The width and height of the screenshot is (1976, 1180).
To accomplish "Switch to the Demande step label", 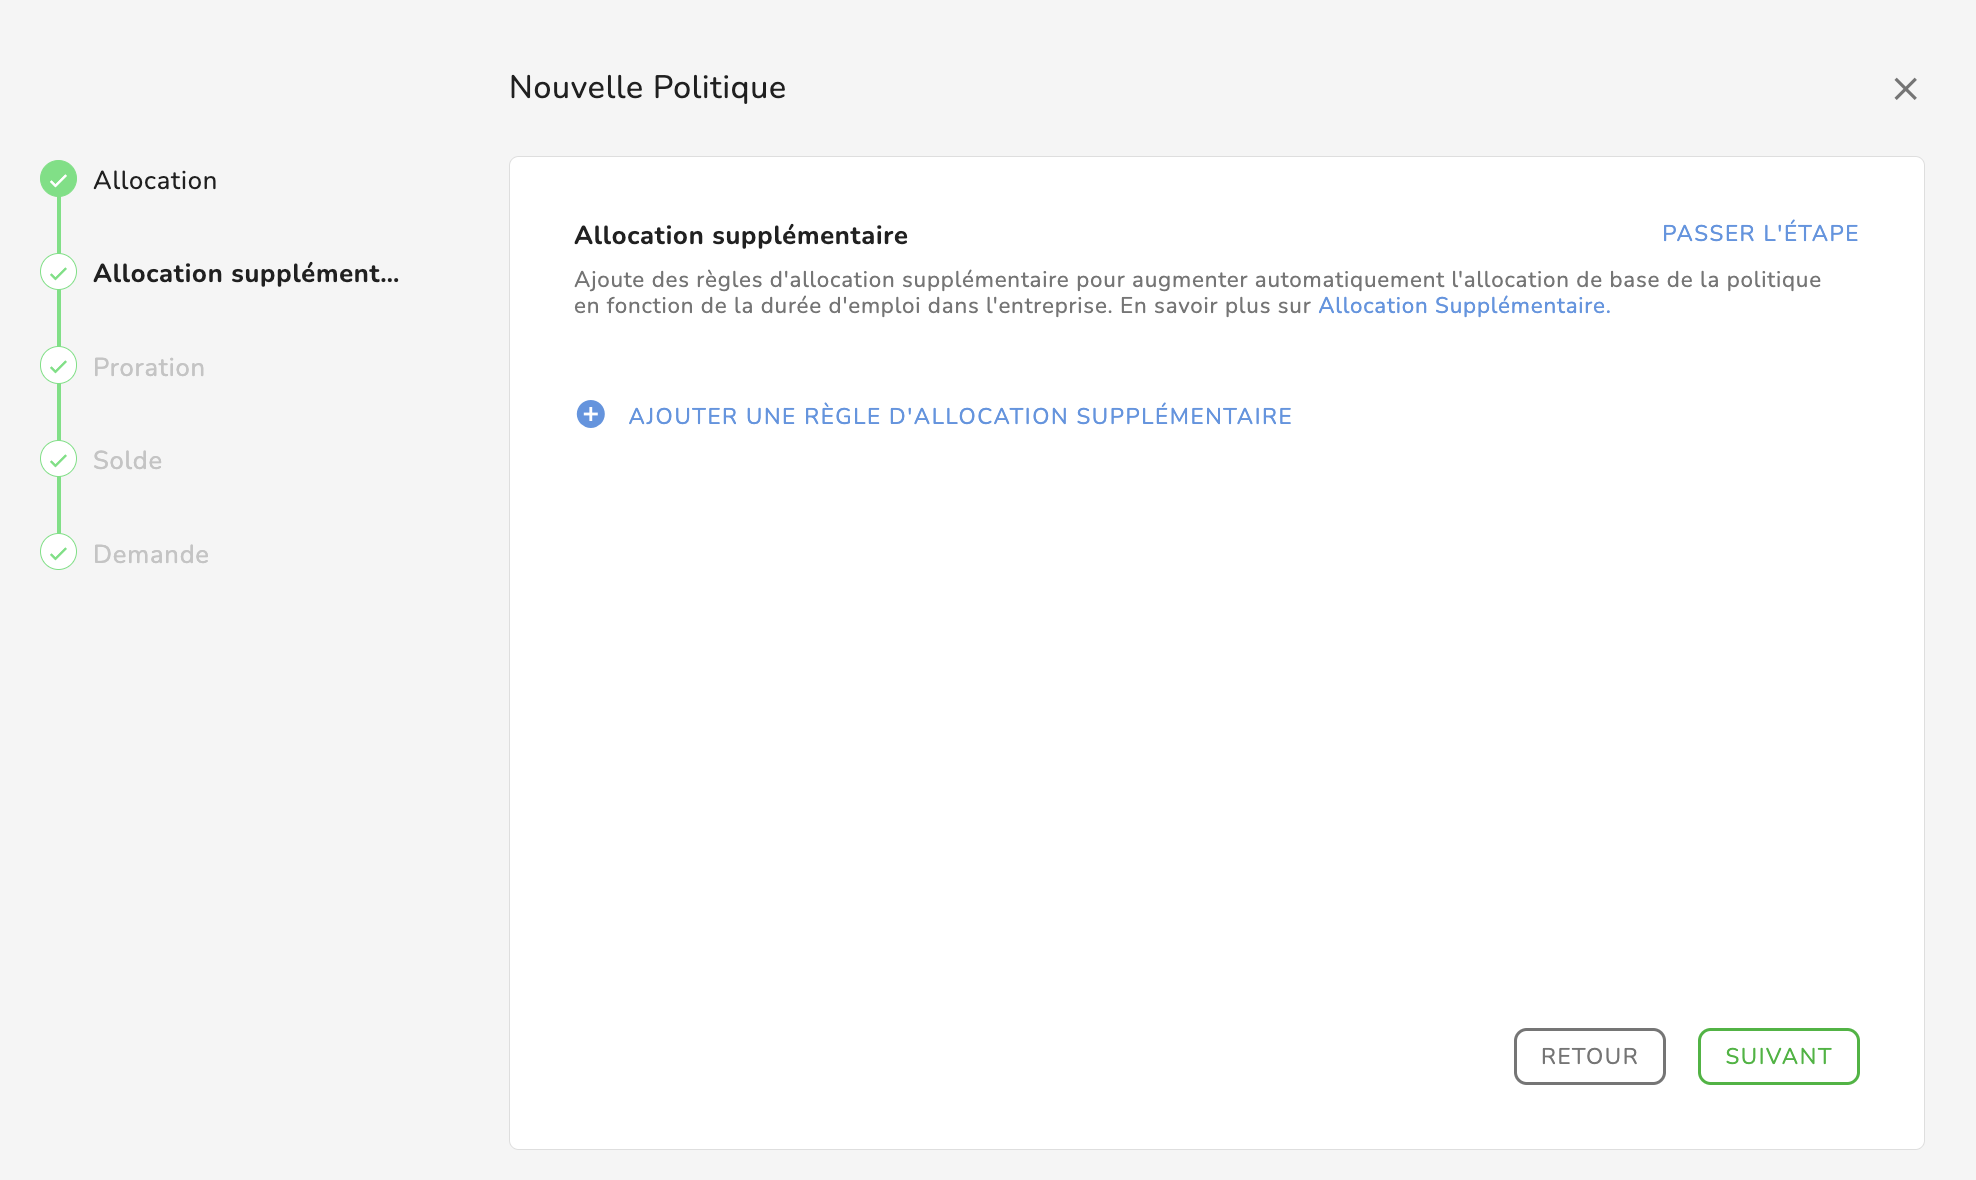I will [x=151, y=554].
